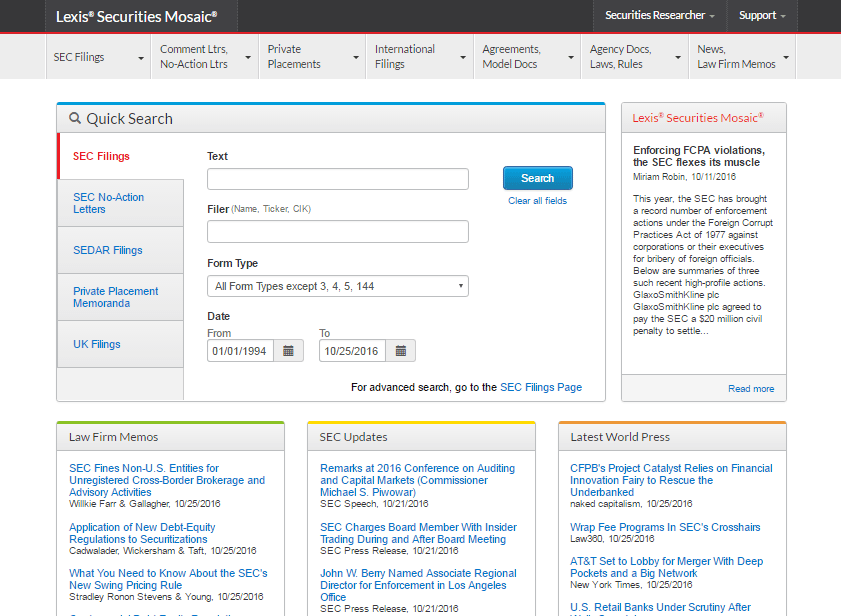Expand the International Filings menu

point(420,57)
